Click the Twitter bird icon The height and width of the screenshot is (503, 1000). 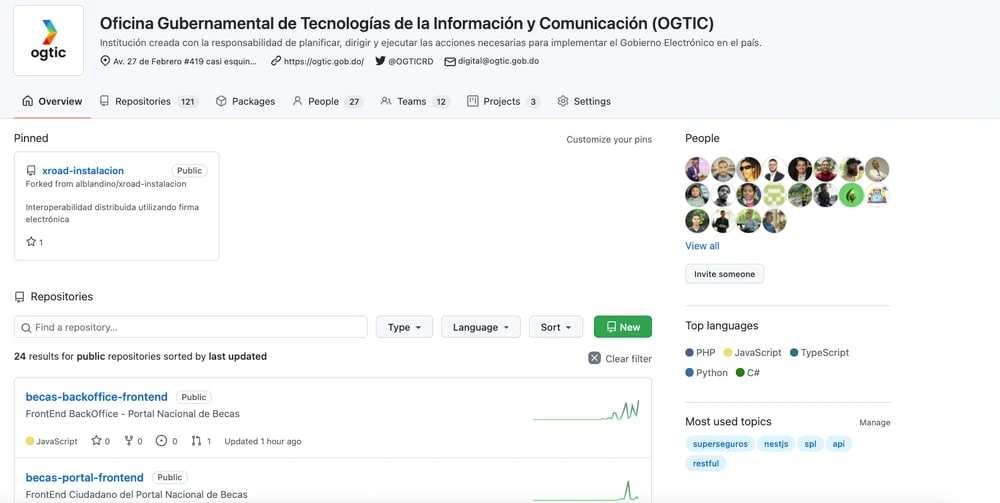[380, 61]
